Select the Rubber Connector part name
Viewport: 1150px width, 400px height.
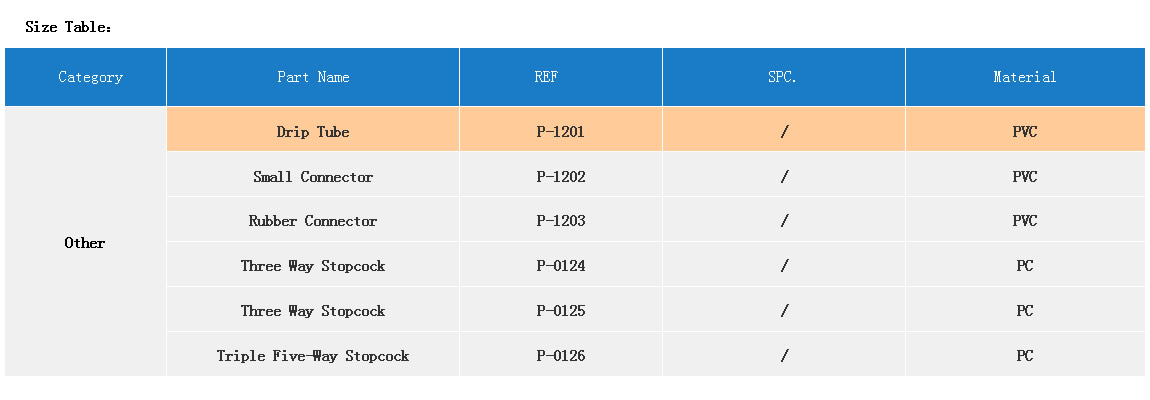coord(313,221)
